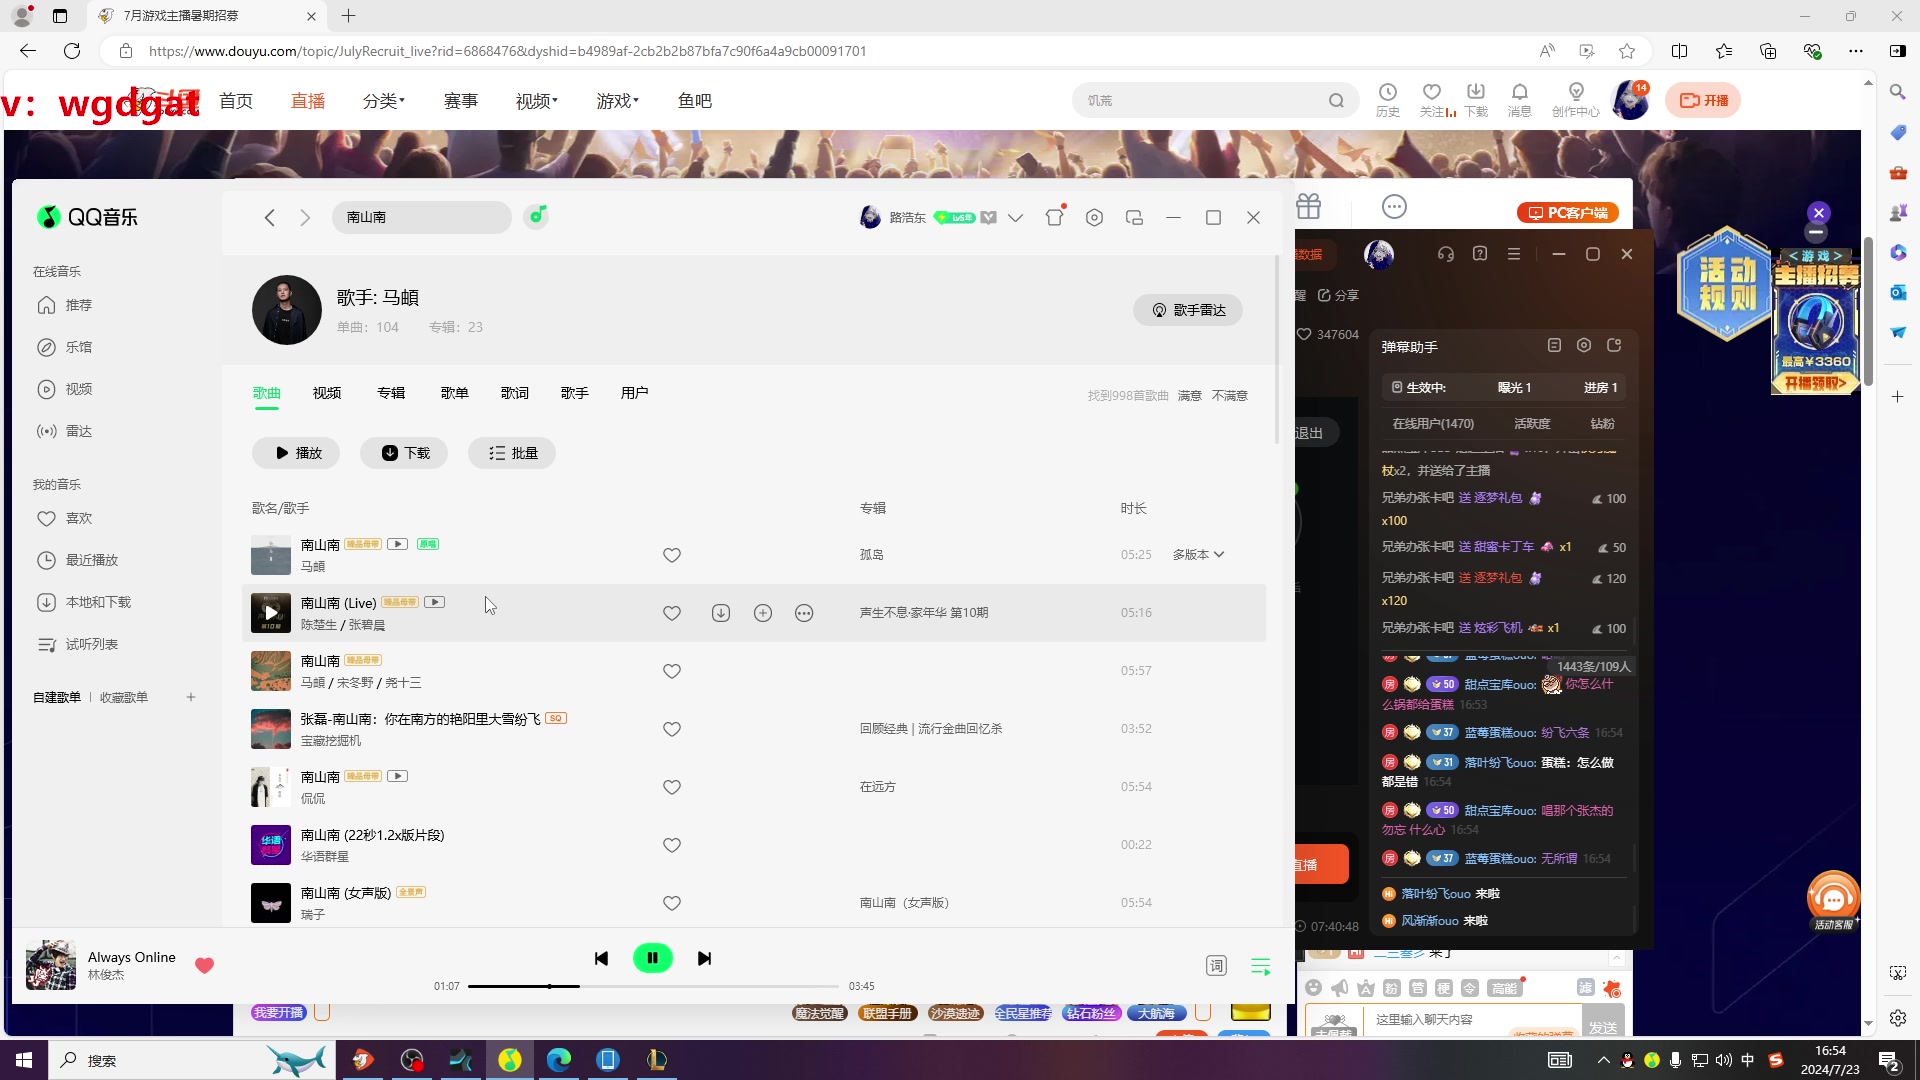Toggle like for 南山南 (Live) track
This screenshot has height=1080, width=1920.
(671, 612)
